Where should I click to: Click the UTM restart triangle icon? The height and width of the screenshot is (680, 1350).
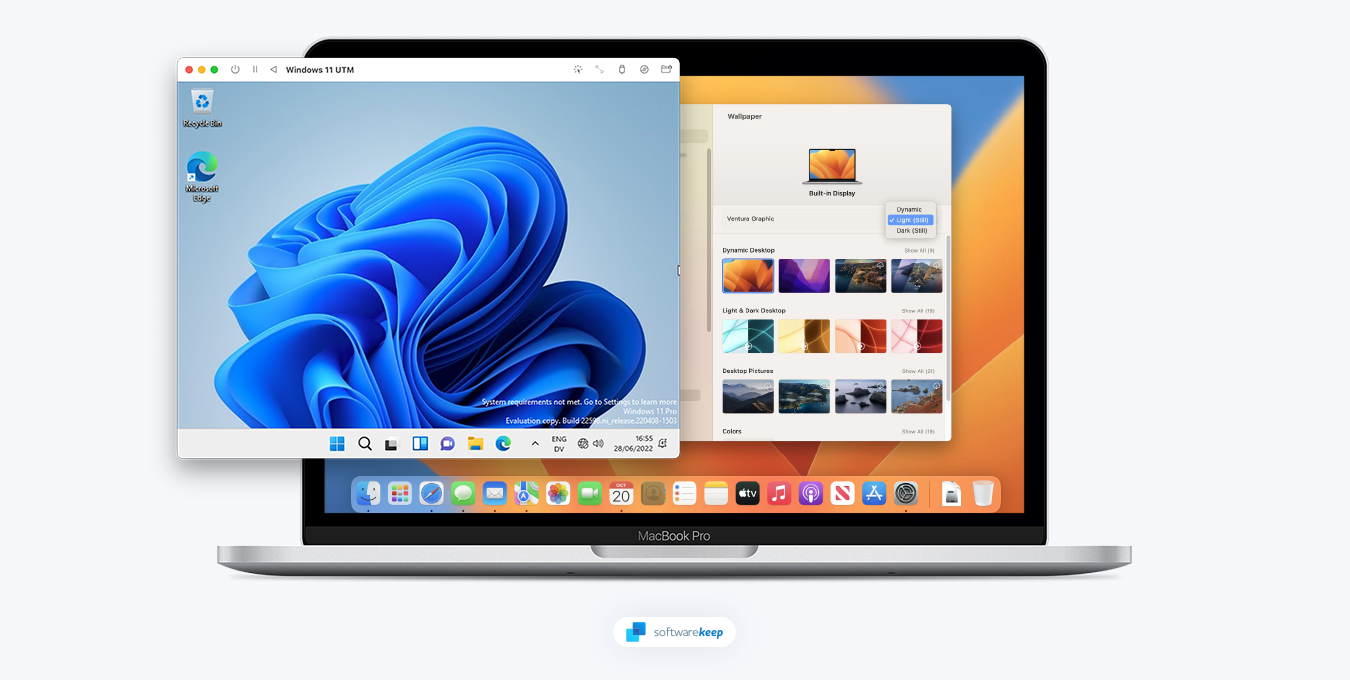tap(273, 70)
